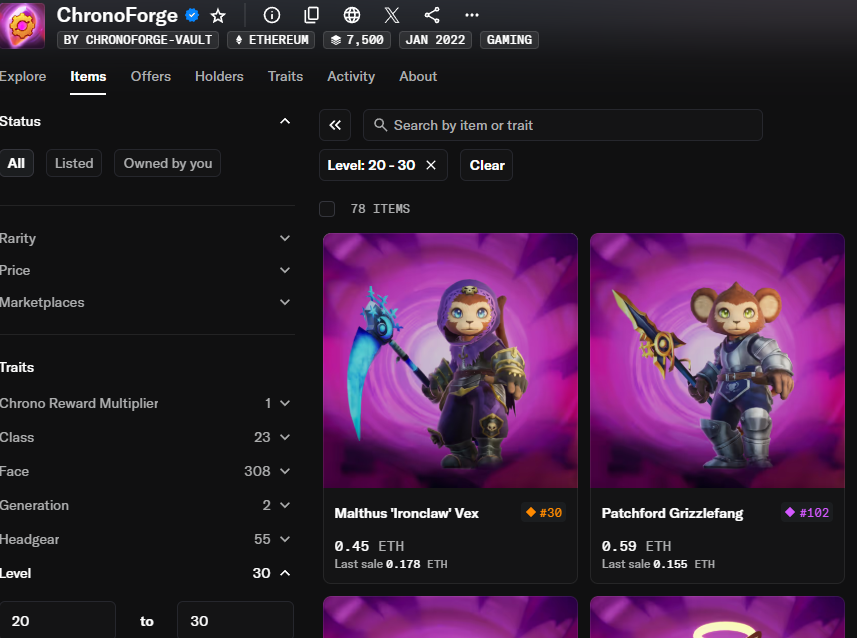Click the 0.59 ETH price
This screenshot has width=857, height=638.
tap(636, 546)
